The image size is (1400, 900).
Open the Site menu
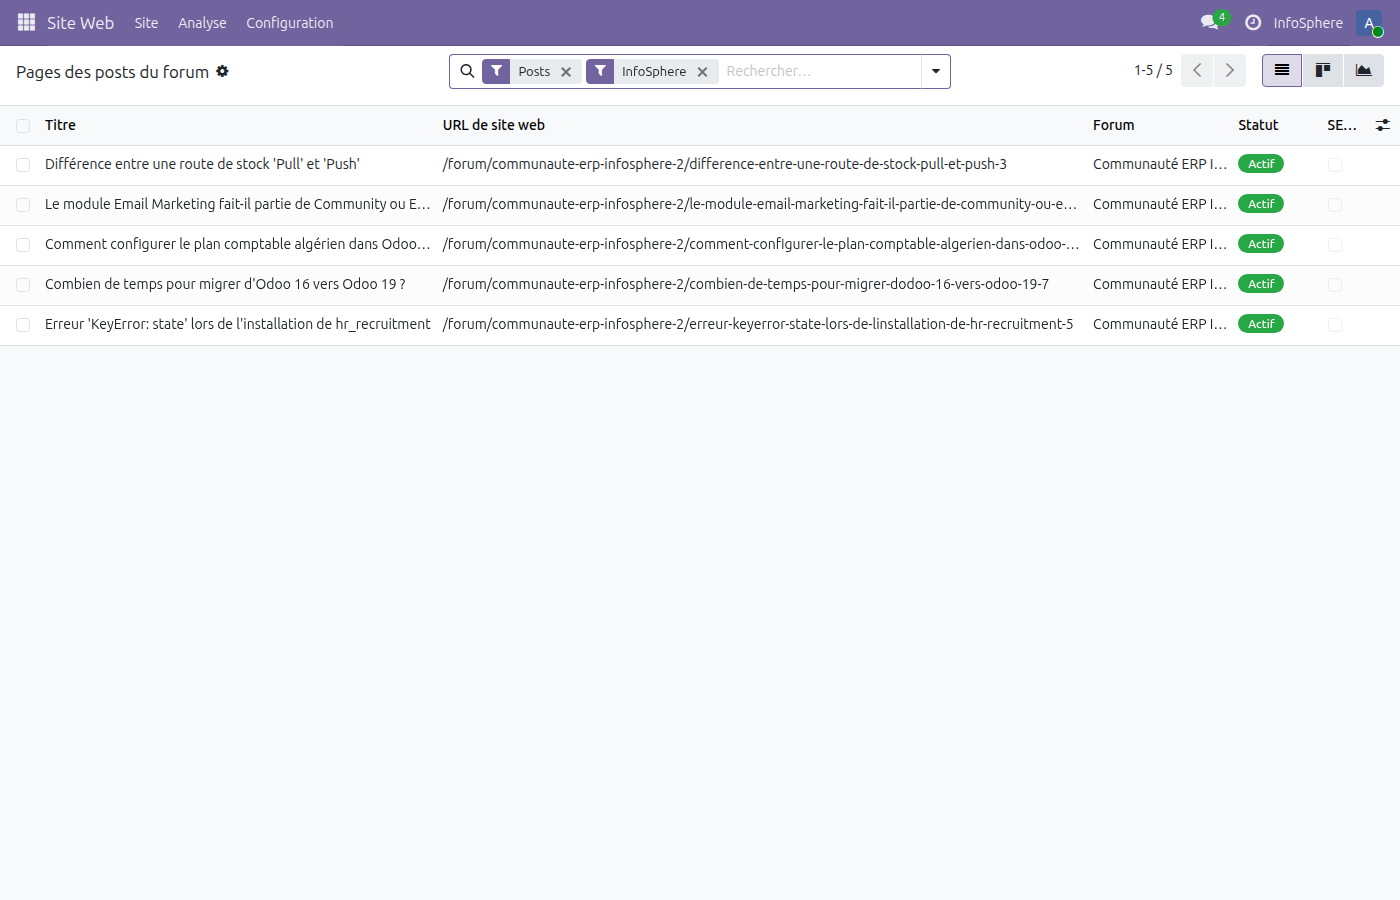(x=146, y=22)
